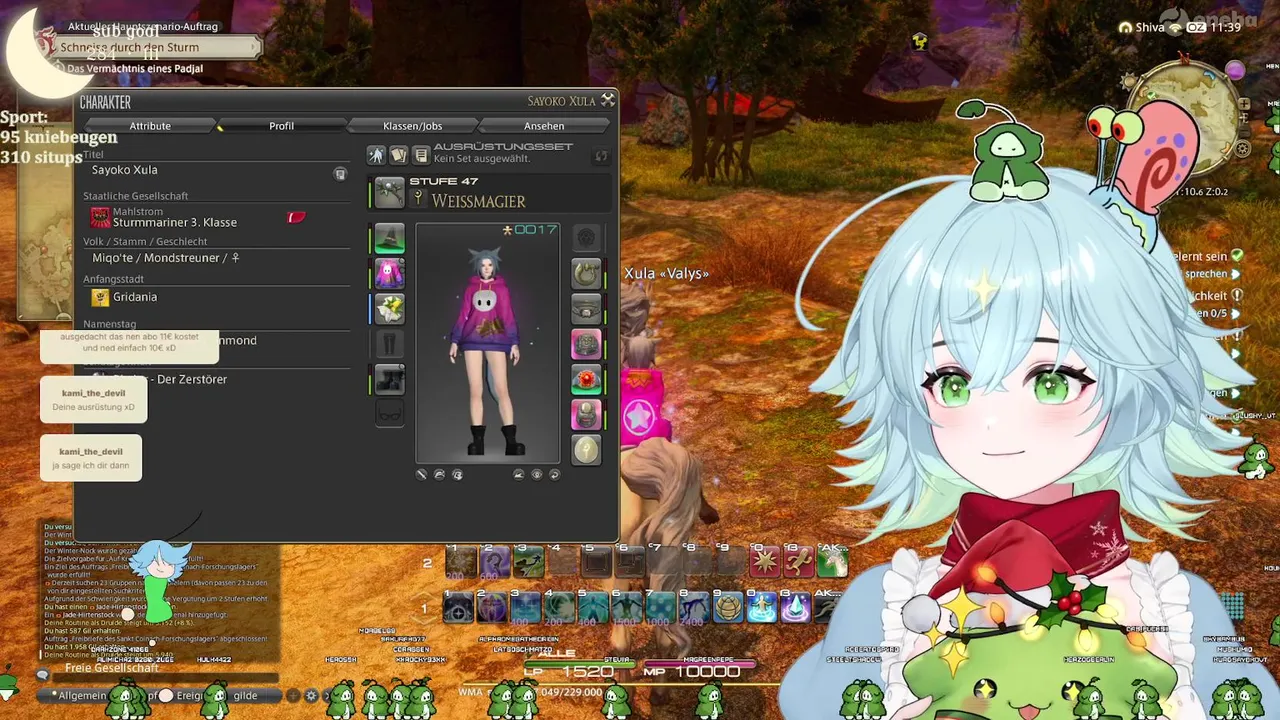Use hotbar 1 slot 9 golden globe action
The image size is (1280, 720).
[728, 606]
